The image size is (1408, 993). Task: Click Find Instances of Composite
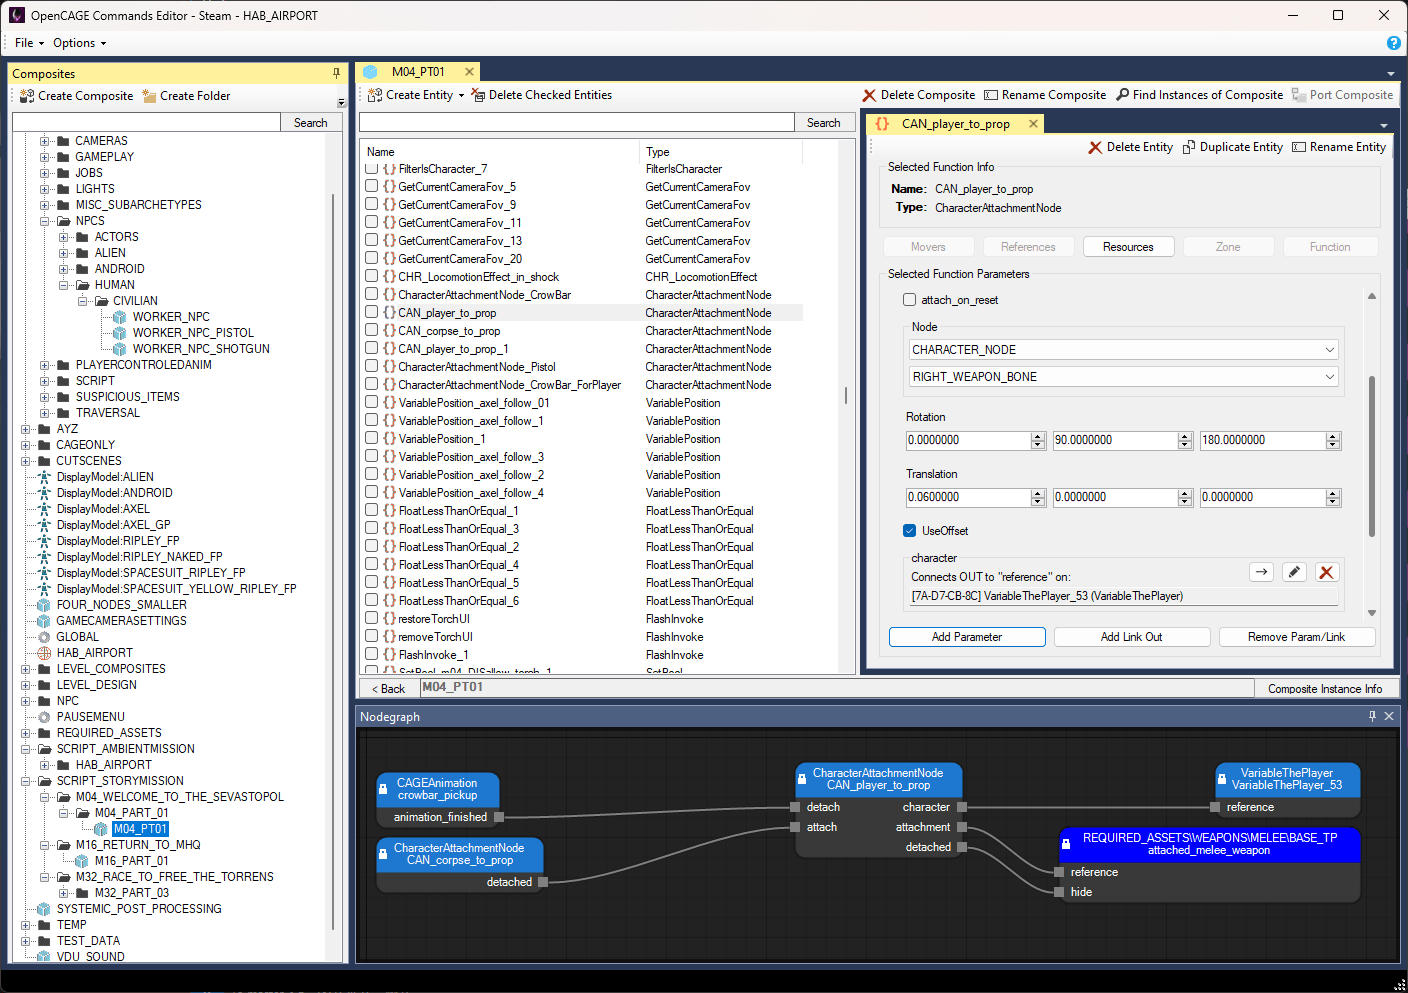pos(1199,95)
